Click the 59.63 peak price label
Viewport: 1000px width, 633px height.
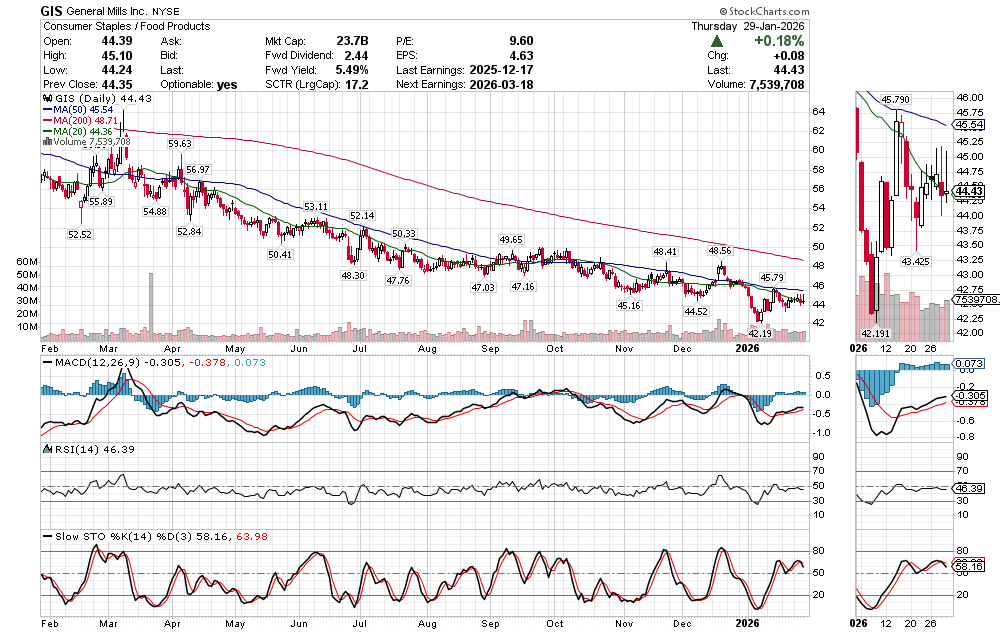pyautogui.click(x=180, y=144)
